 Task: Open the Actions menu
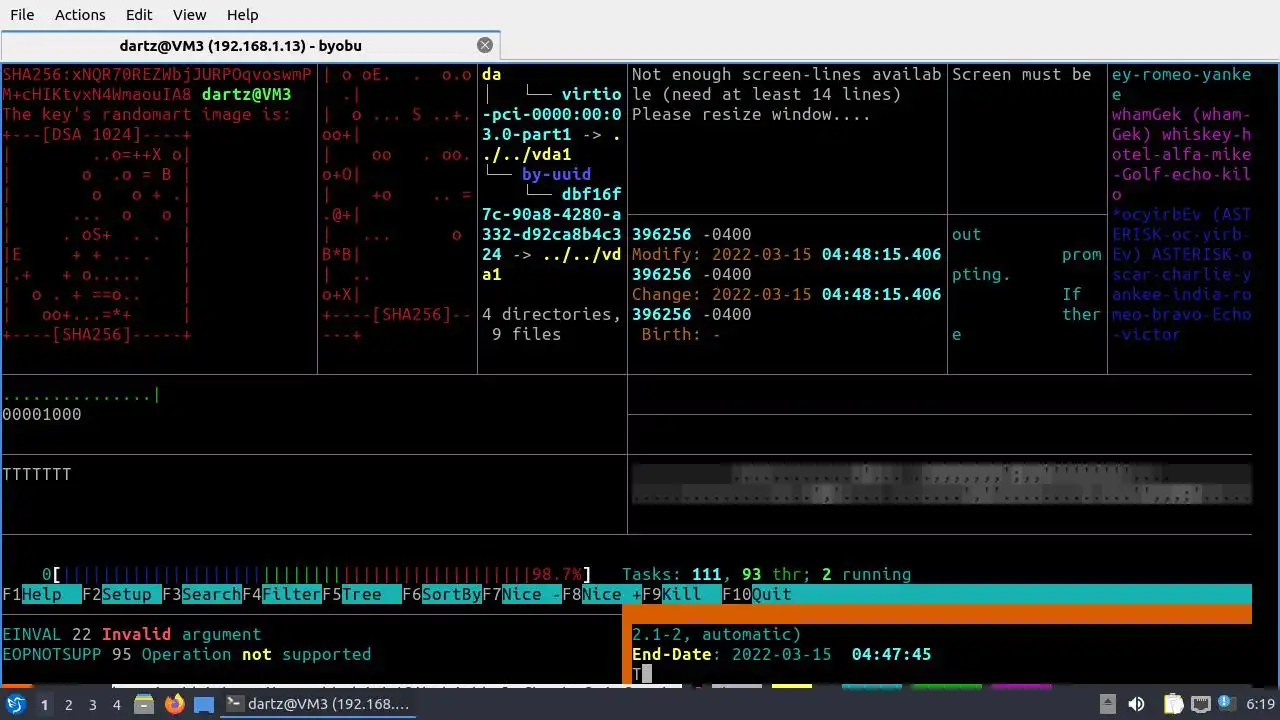(x=80, y=15)
